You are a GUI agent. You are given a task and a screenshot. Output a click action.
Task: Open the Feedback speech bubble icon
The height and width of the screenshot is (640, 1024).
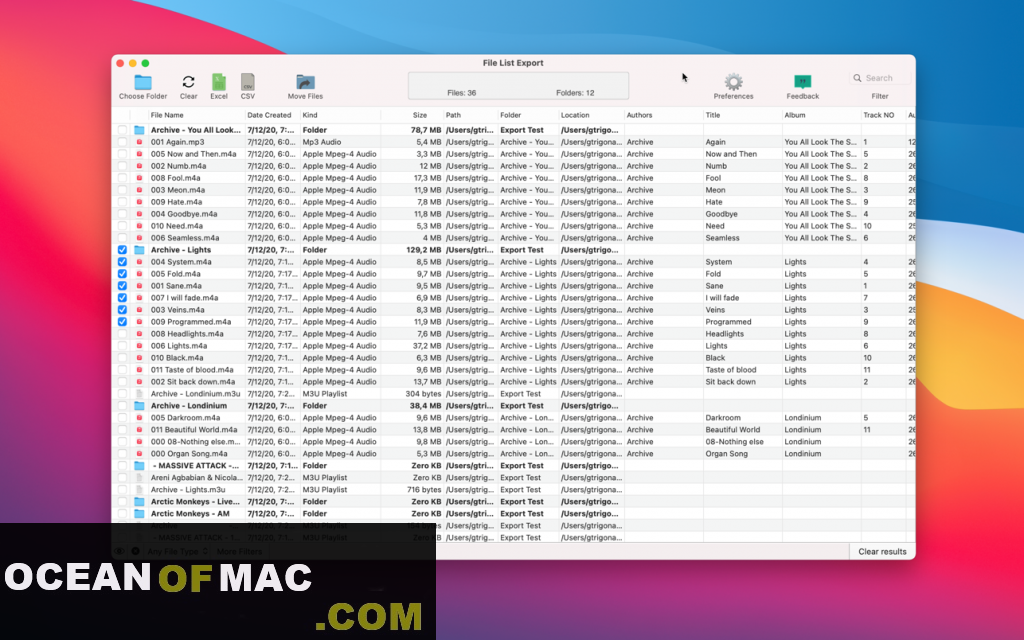803,82
